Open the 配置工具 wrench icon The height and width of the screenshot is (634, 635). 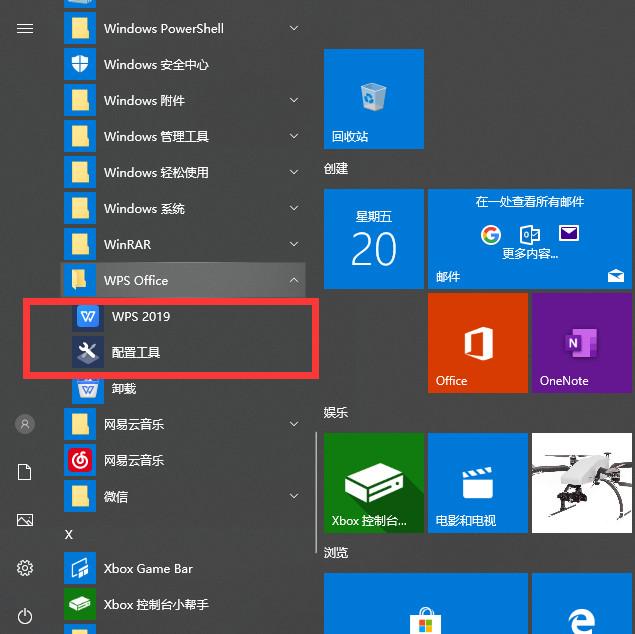point(88,352)
